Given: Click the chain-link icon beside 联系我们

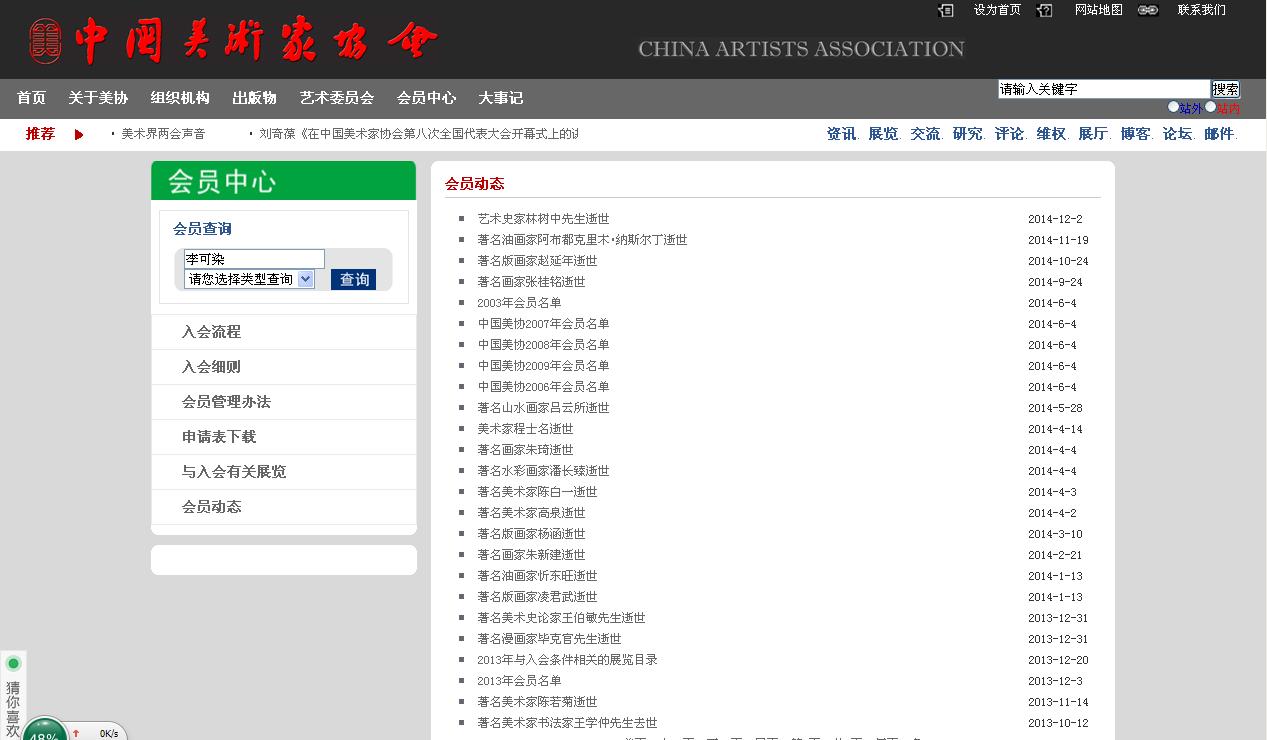Looking at the screenshot, I should tap(1148, 10).
